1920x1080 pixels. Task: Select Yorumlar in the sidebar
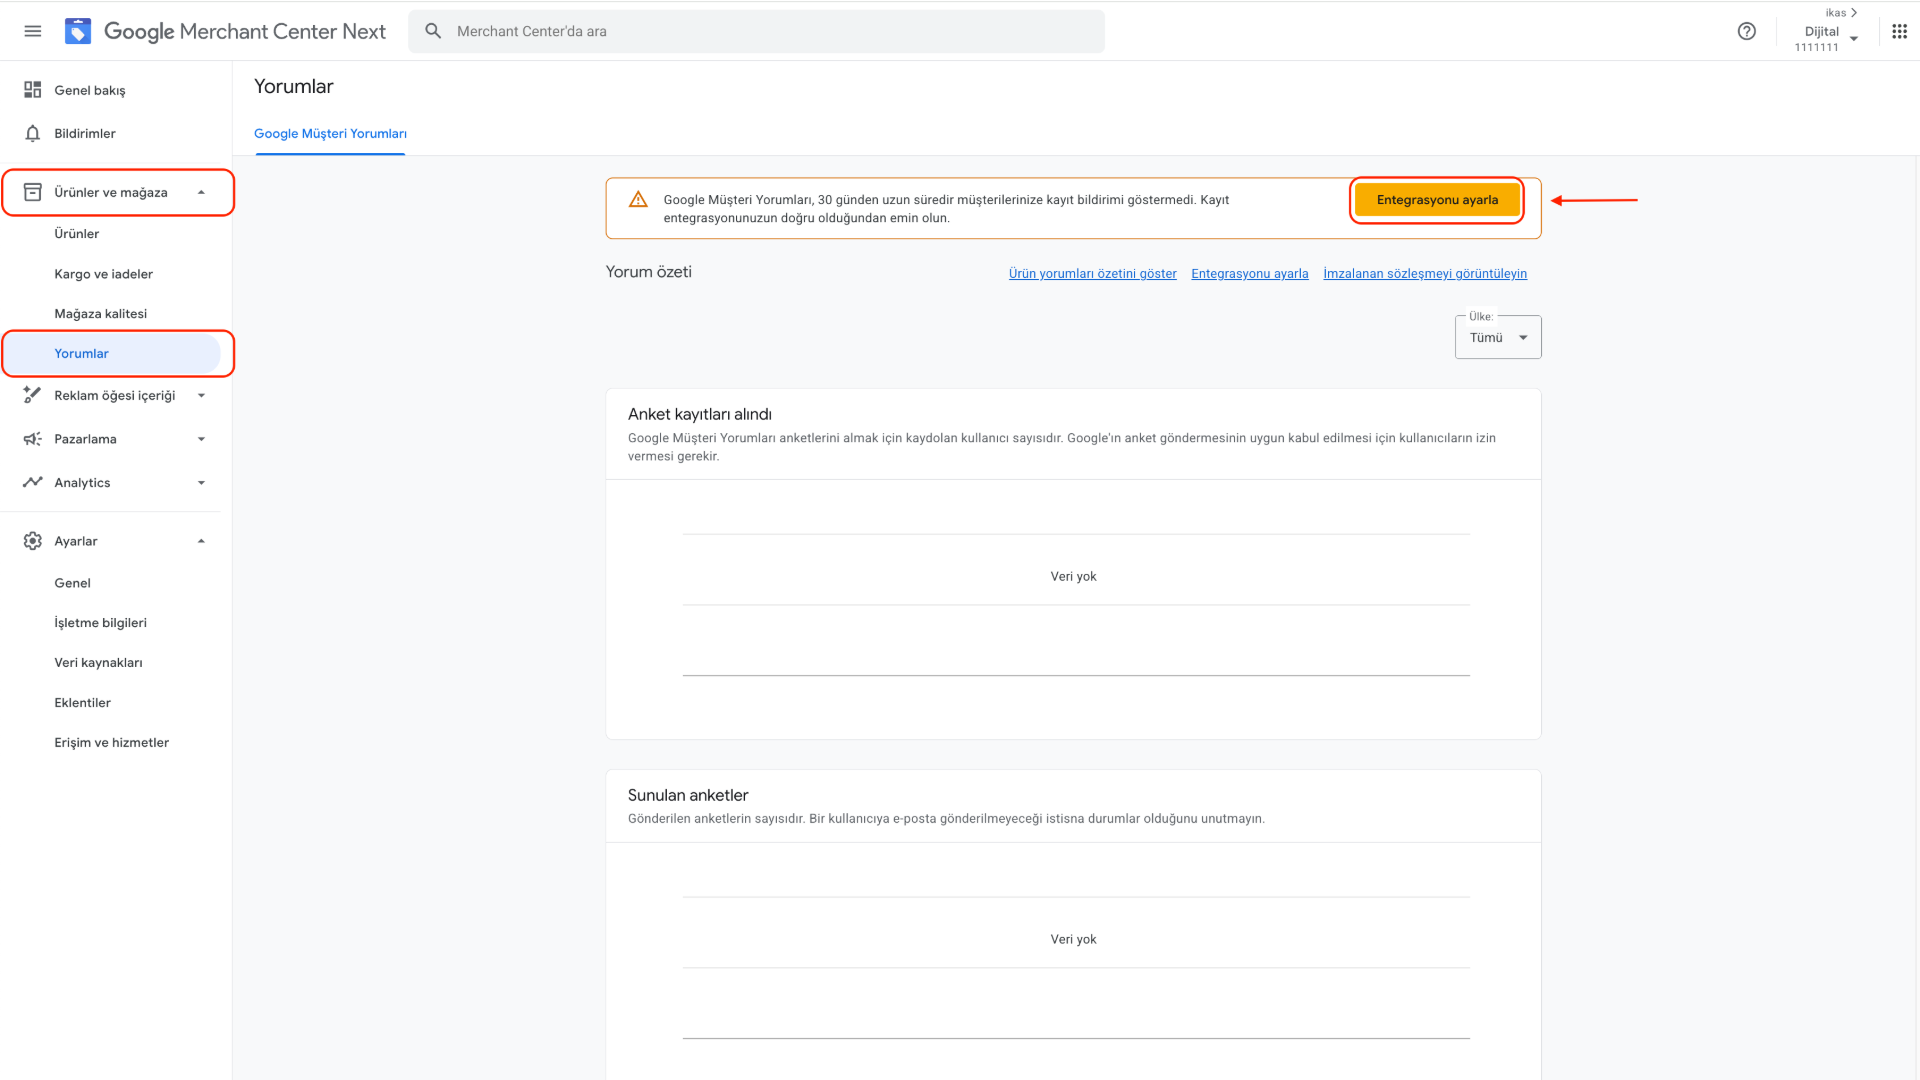coord(82,353)
